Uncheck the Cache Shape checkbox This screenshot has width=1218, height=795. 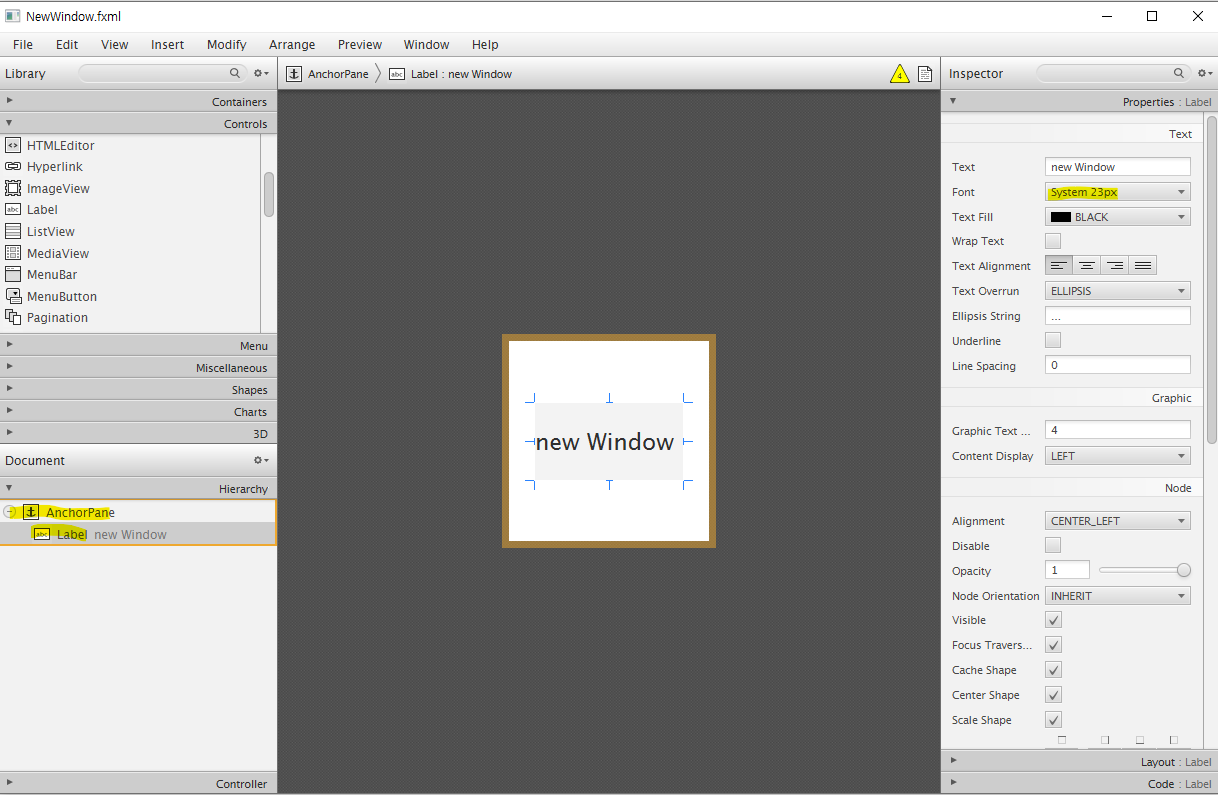(1053, 670)
